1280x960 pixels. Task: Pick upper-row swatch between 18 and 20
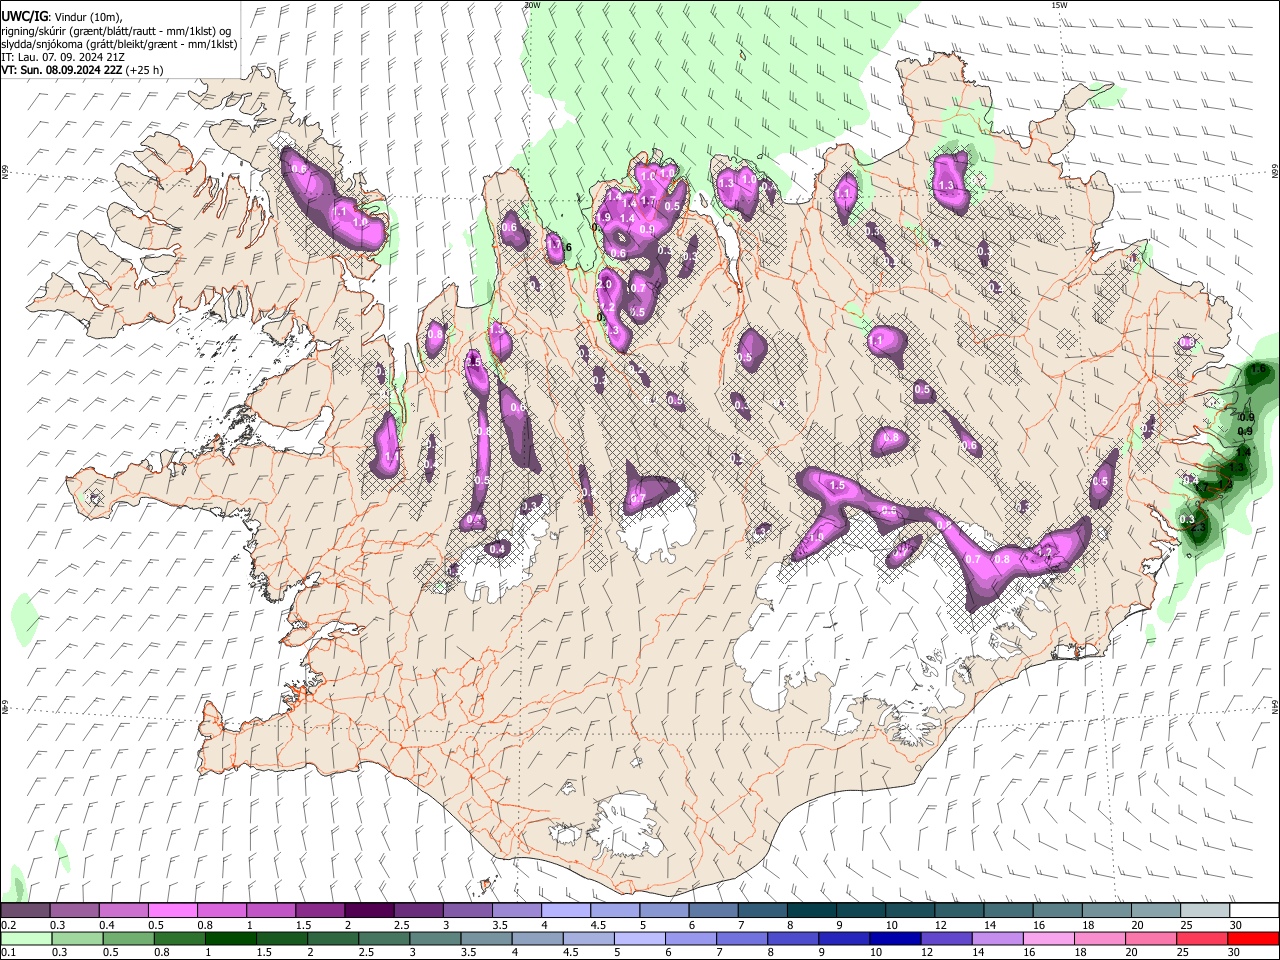click(1107, 910)
